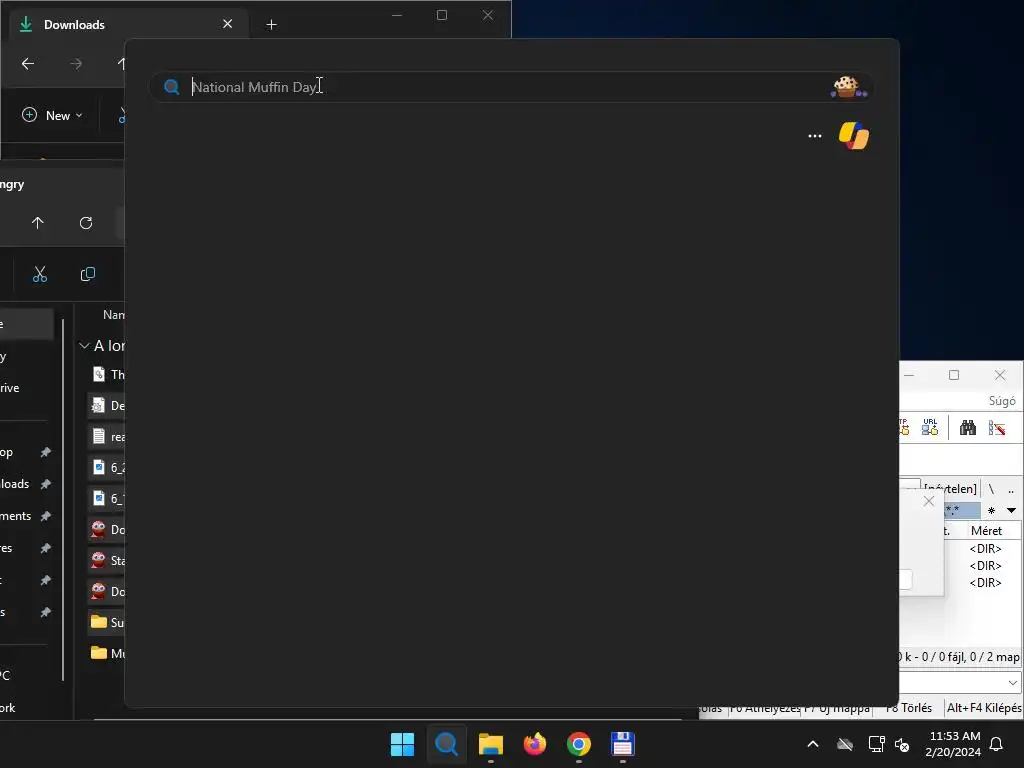Open the 11:53 AM clock and date
This screenshot has height=768, width=1024.
point(953,744)
